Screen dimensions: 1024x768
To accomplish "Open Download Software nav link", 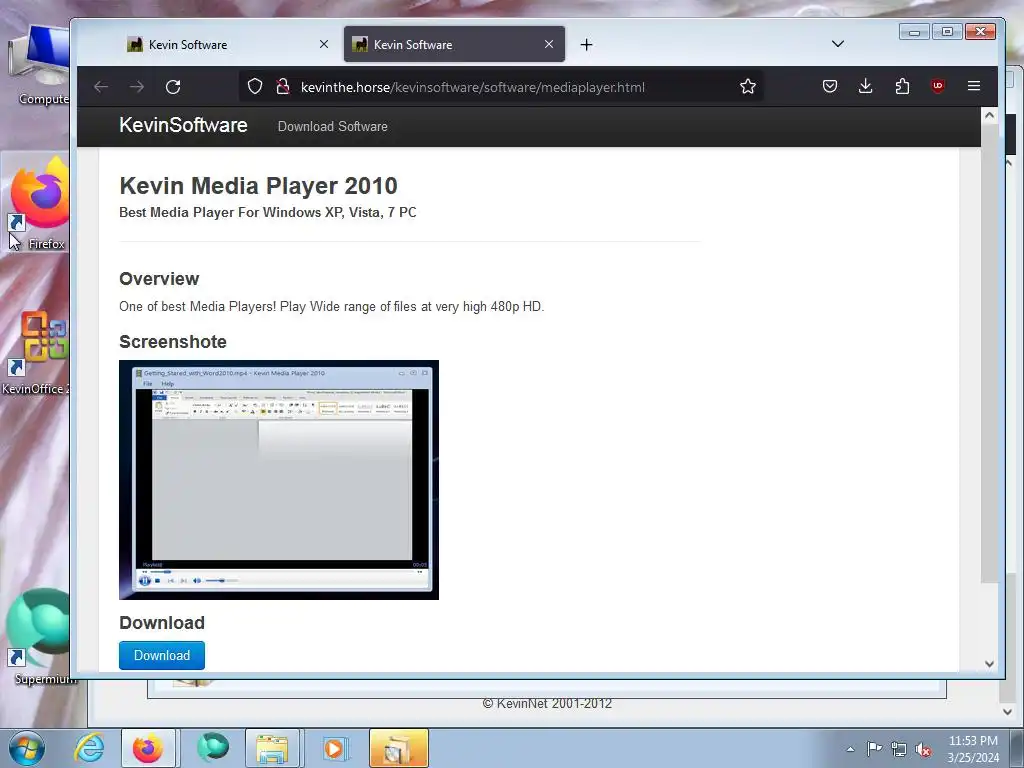I will pyautogui.click(x=332, y=127).
